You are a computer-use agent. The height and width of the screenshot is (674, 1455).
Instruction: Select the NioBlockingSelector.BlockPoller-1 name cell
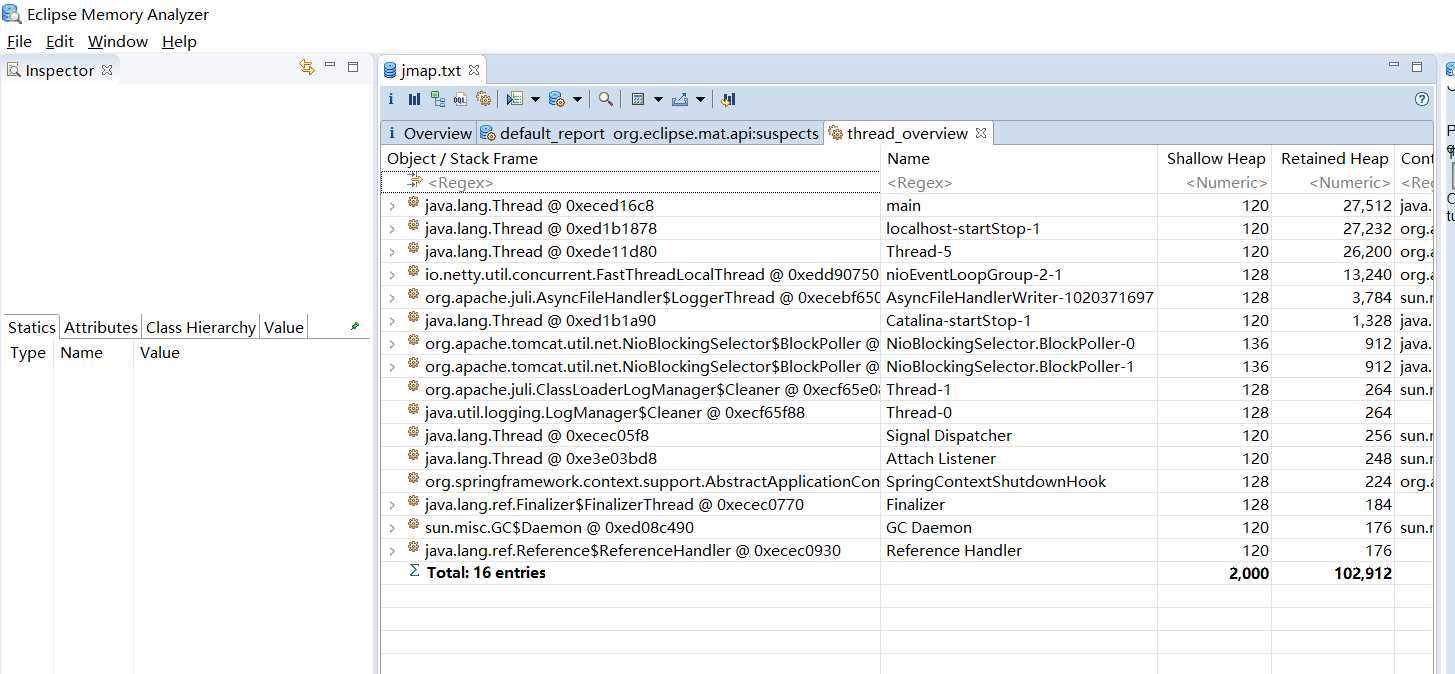[x=1010, y=366]
